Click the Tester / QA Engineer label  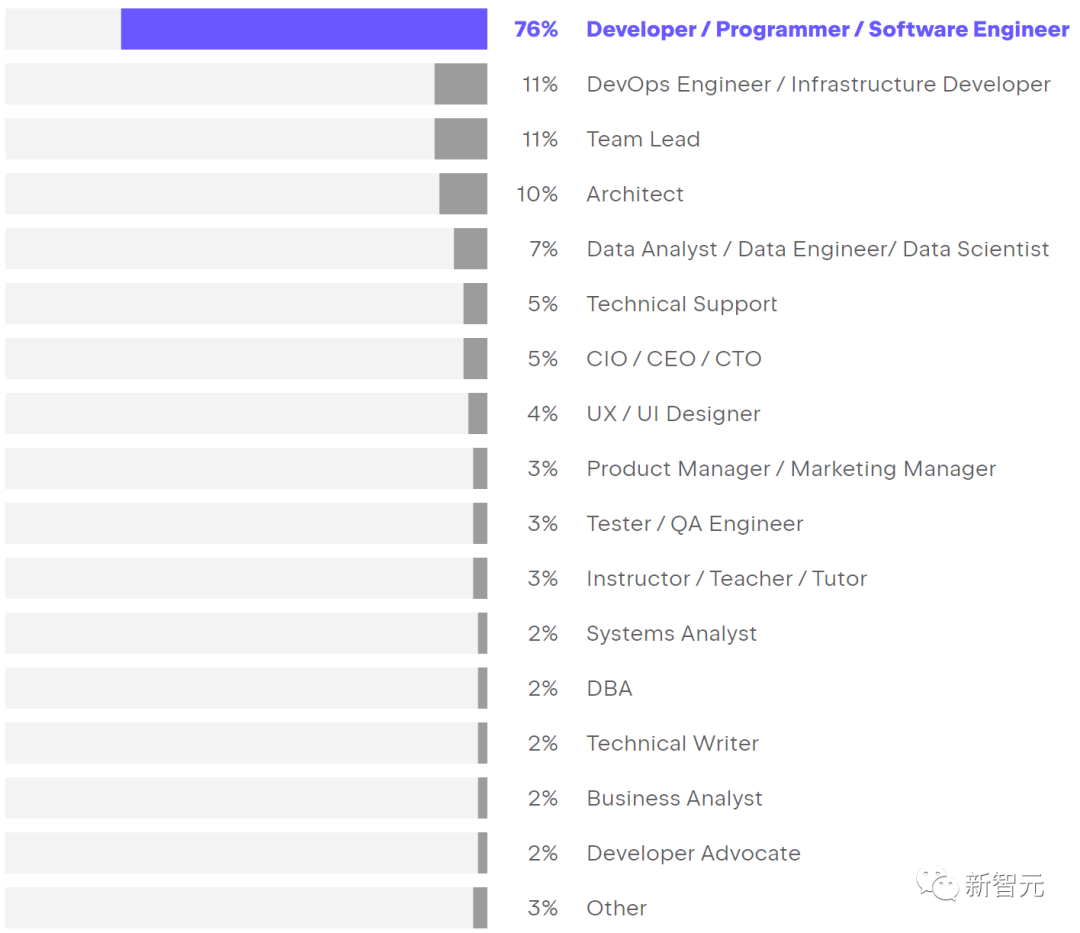[694, 524]
